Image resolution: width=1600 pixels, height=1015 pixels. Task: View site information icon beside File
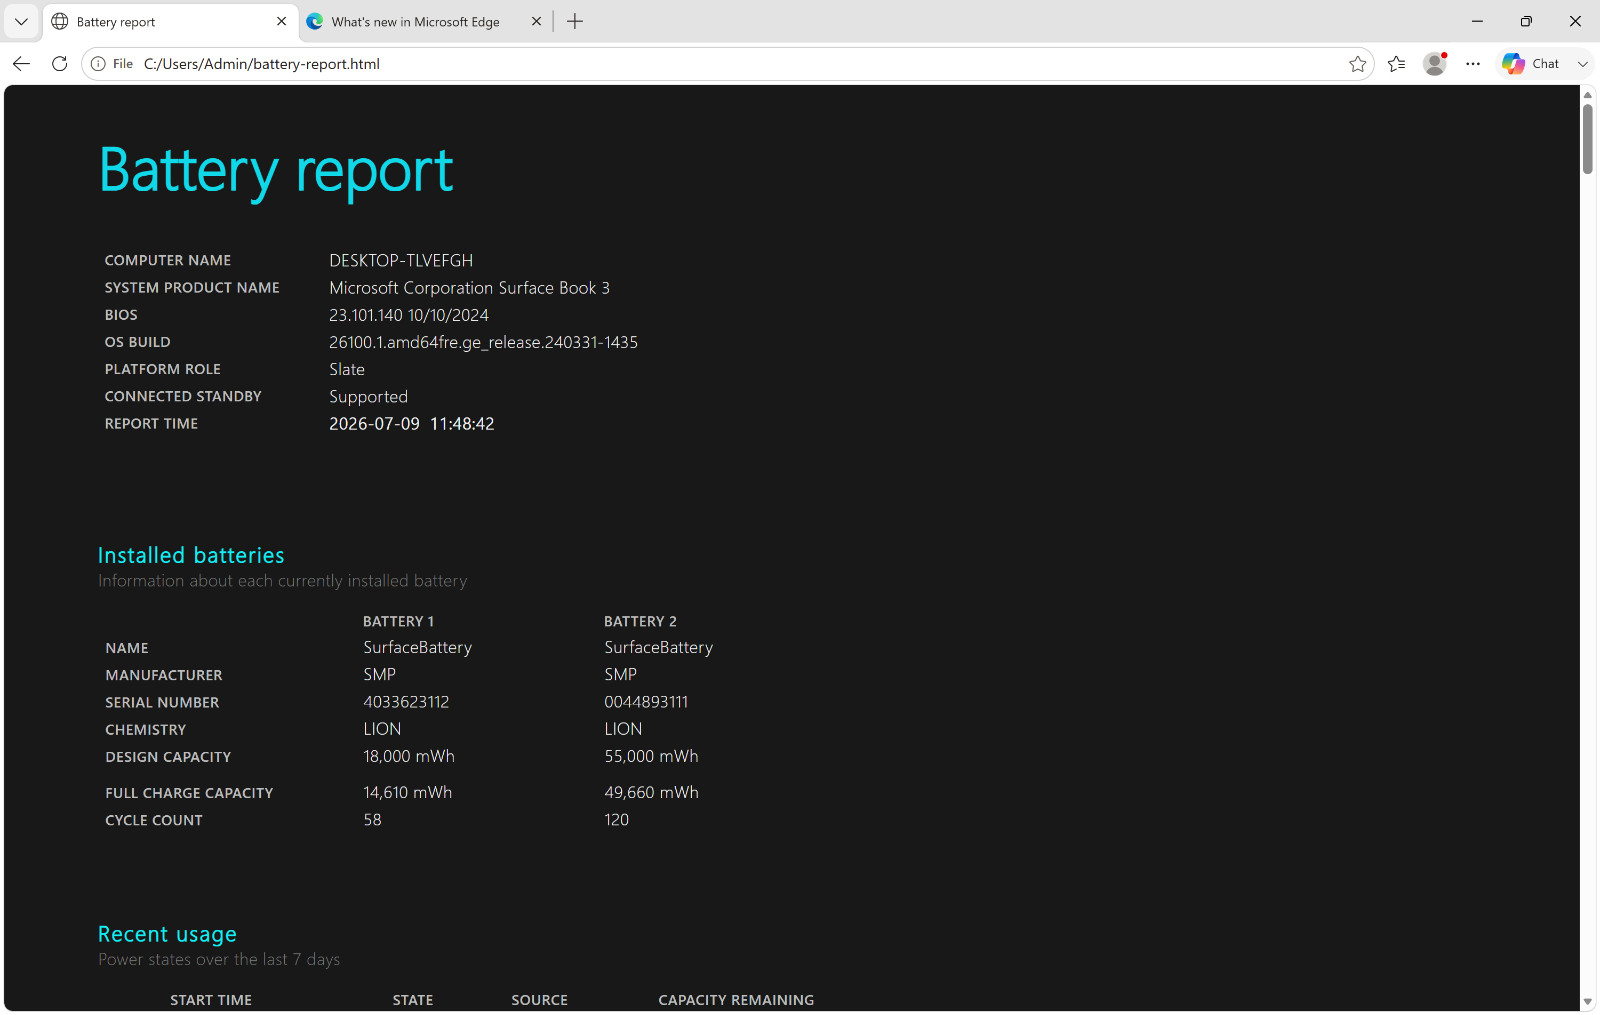pyautogui.click(x=98, y=64)
